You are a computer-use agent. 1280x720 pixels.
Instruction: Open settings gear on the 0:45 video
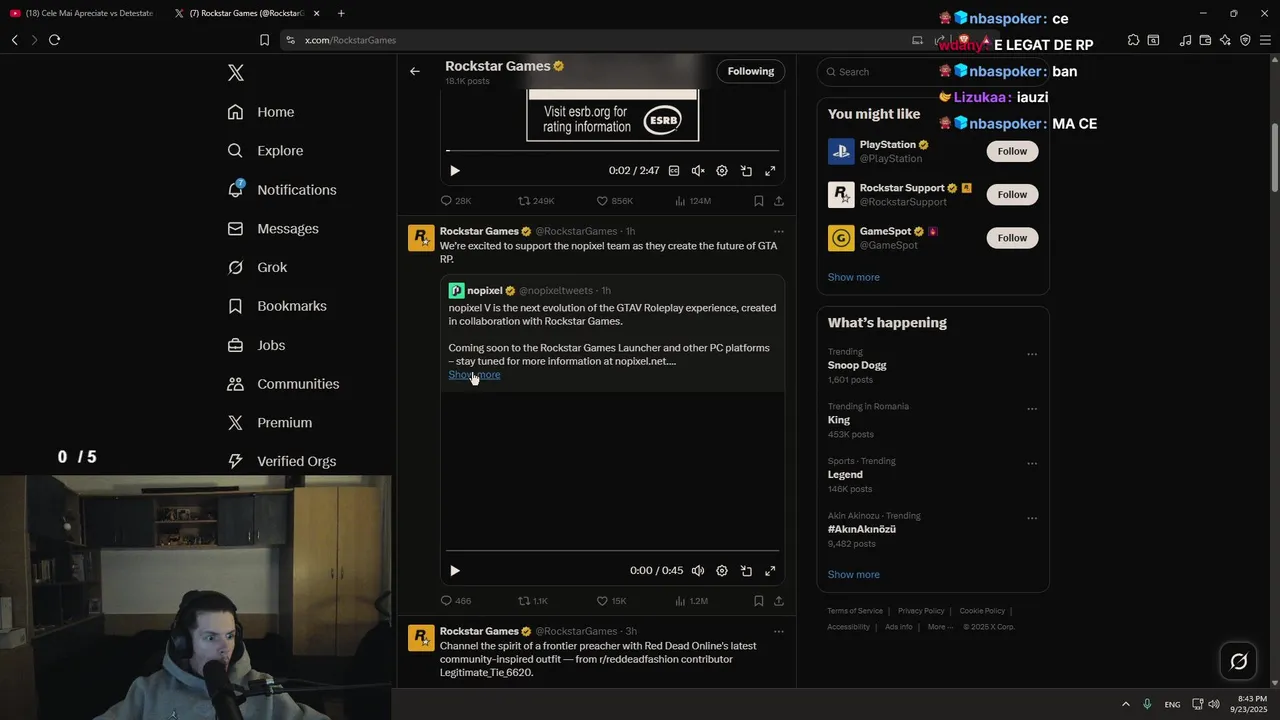coord(722,571)
